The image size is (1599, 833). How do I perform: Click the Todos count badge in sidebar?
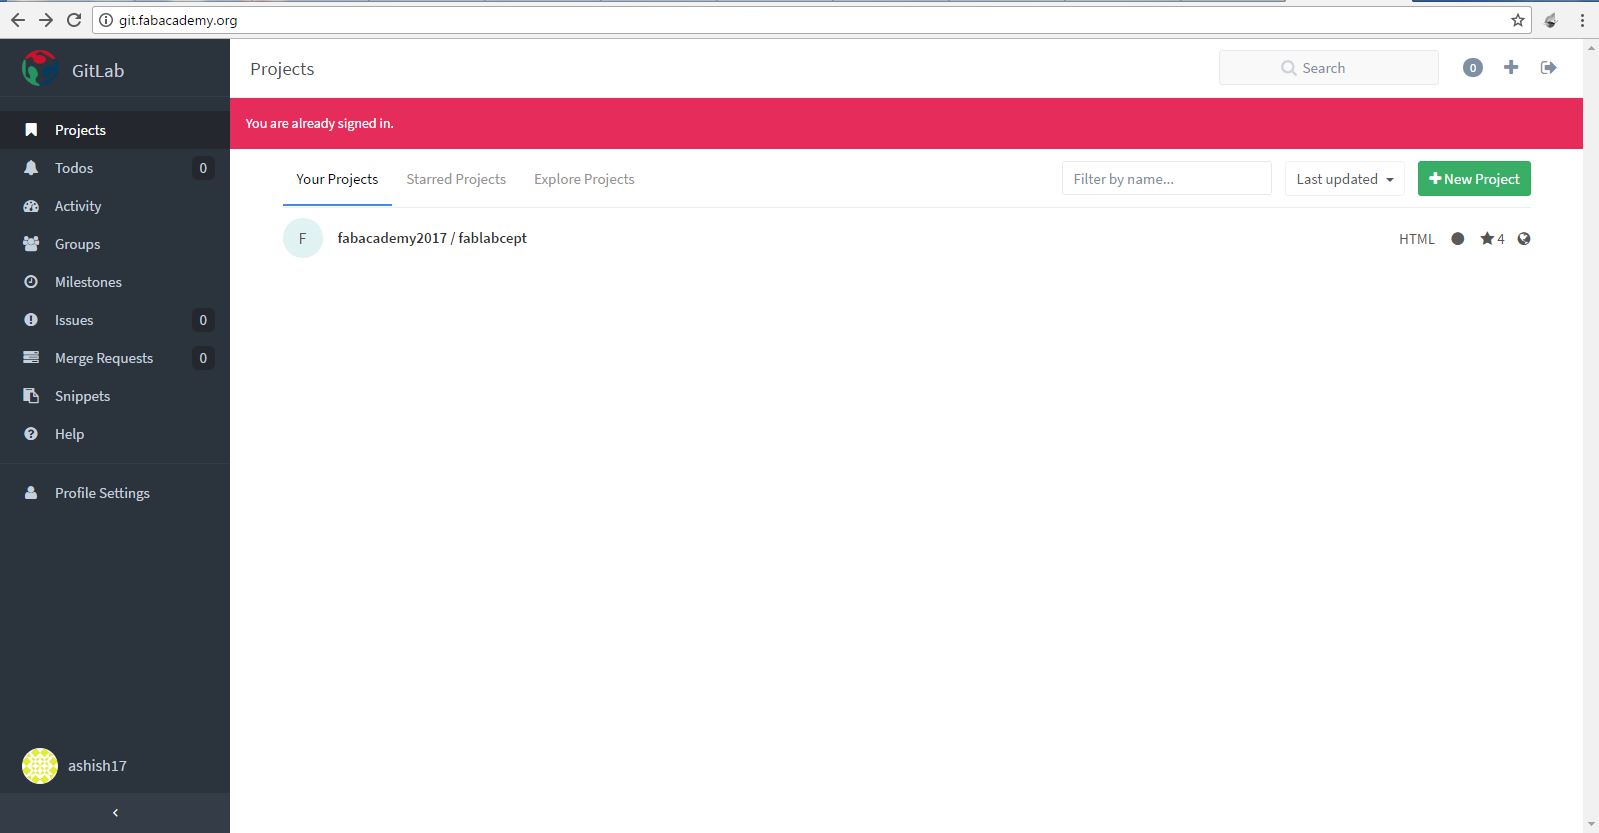pos(203,168)
